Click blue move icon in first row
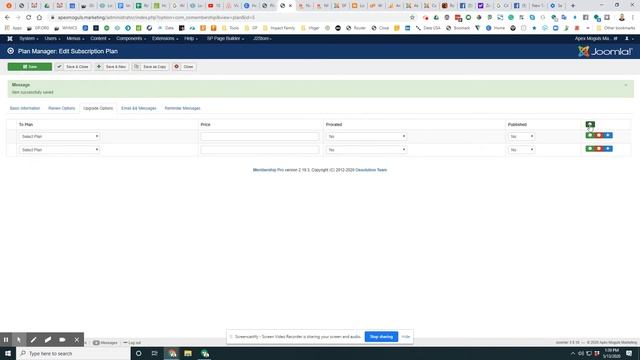Screen dimensions: 640x360 (608, 135)
